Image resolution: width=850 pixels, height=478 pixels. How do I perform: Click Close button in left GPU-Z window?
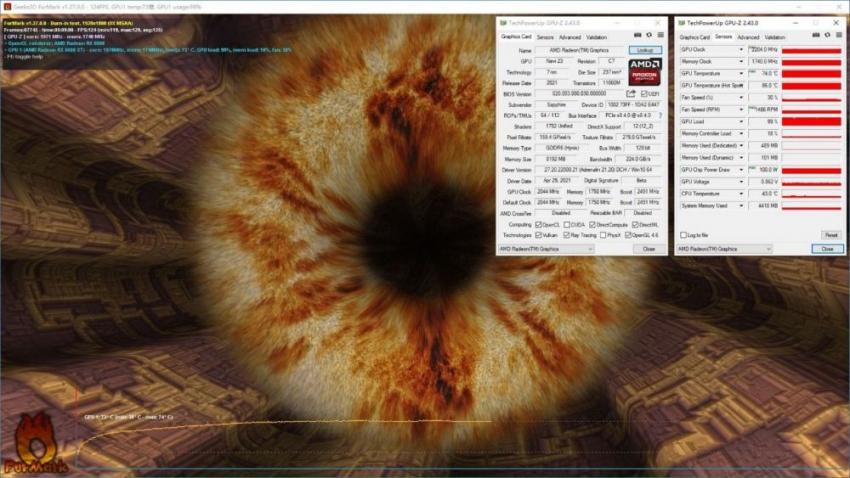click(649, 249)
